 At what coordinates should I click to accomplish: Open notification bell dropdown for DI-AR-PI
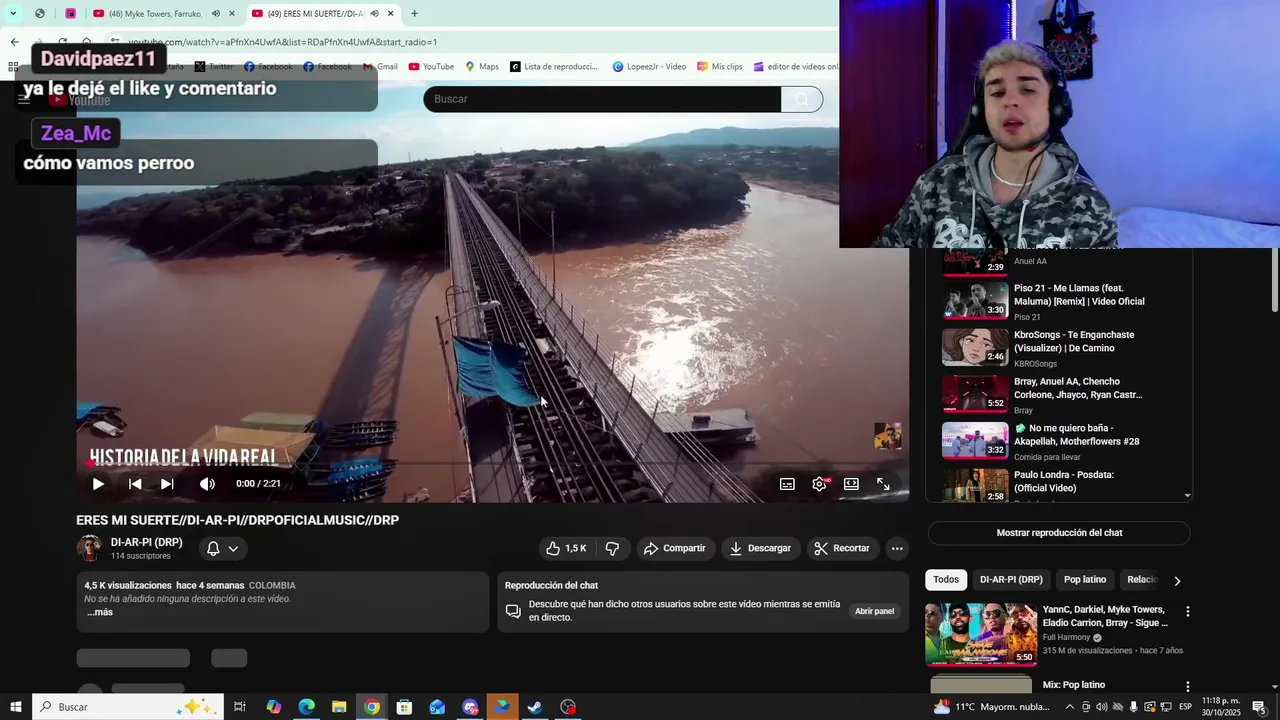coord(222,548)
